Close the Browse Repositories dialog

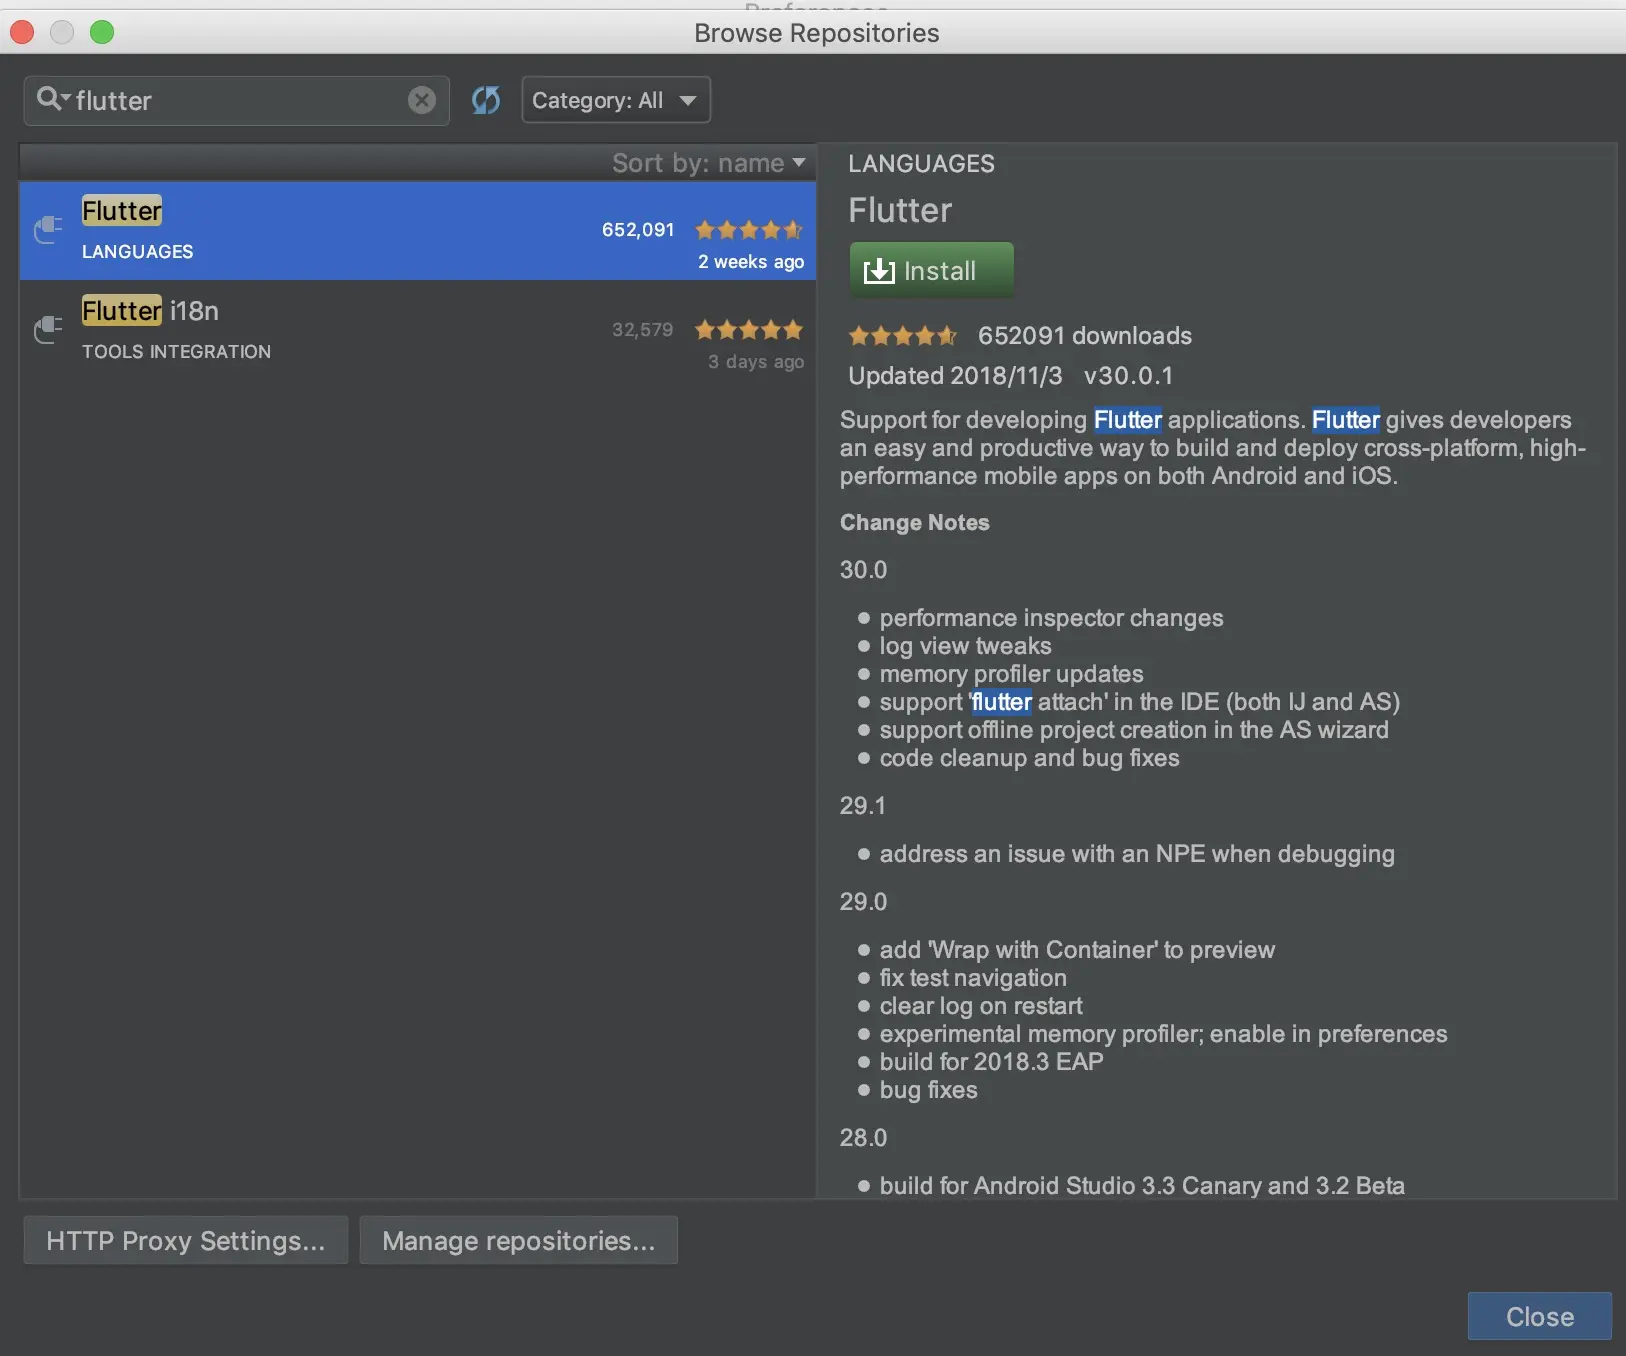[1539, 1316]
